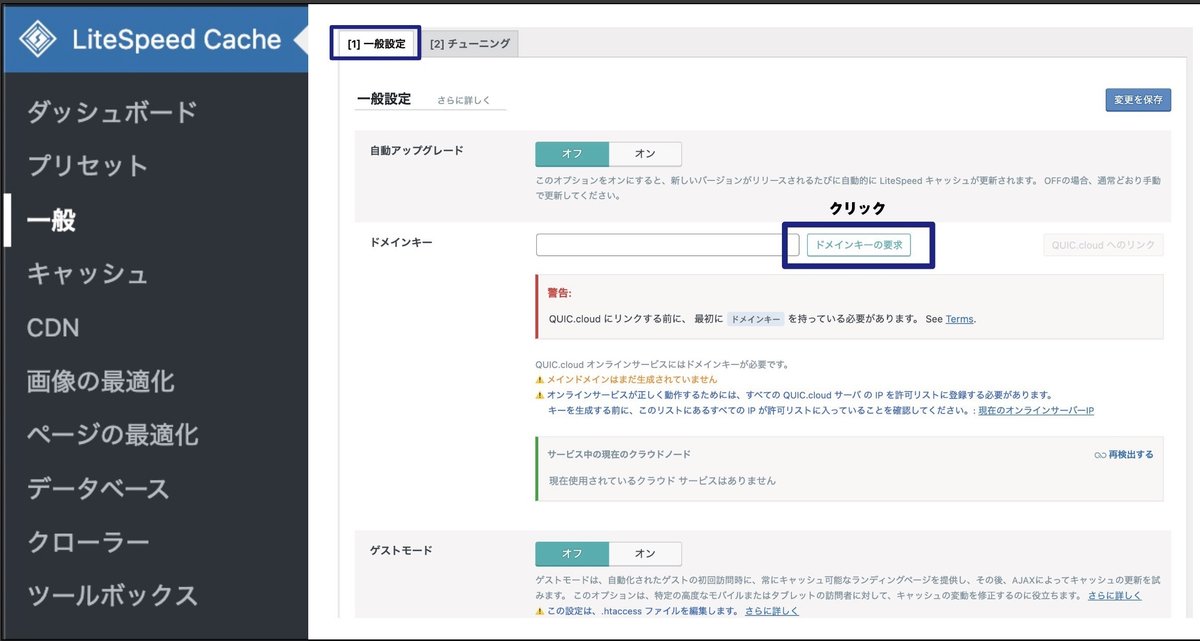Open プリセット in the sidebar

coord(88,166)
